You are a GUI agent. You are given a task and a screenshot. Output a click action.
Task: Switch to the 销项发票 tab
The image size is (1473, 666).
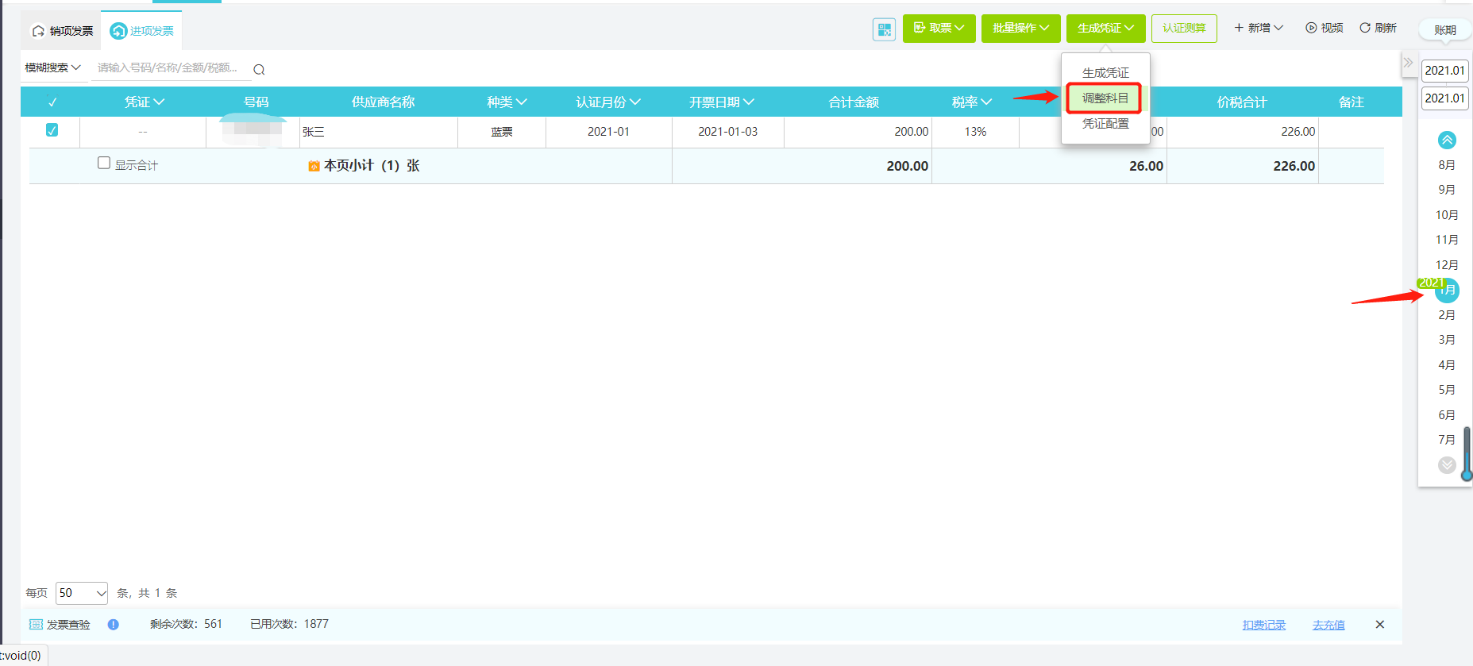(62, 31)
